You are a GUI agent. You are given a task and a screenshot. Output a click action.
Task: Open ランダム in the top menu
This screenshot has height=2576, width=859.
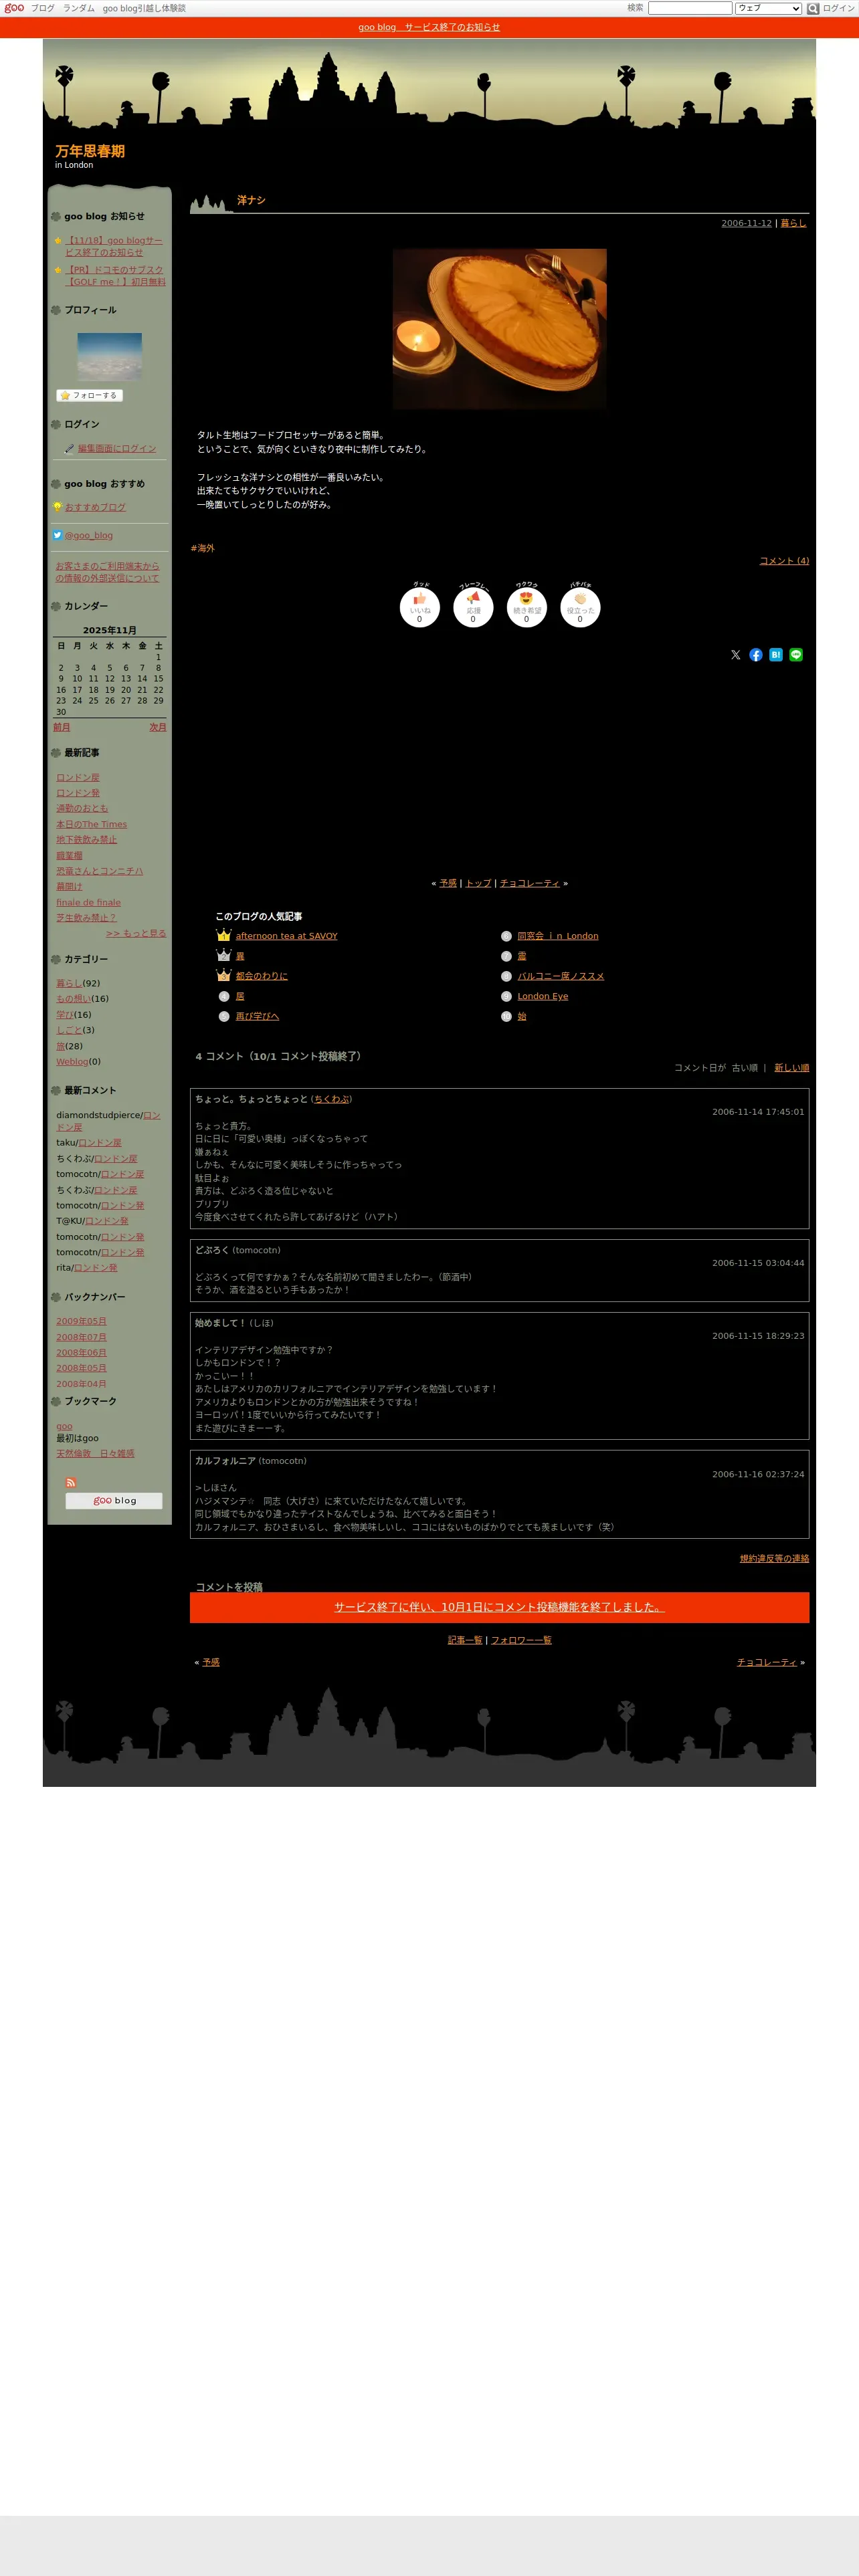coord(79,8)
